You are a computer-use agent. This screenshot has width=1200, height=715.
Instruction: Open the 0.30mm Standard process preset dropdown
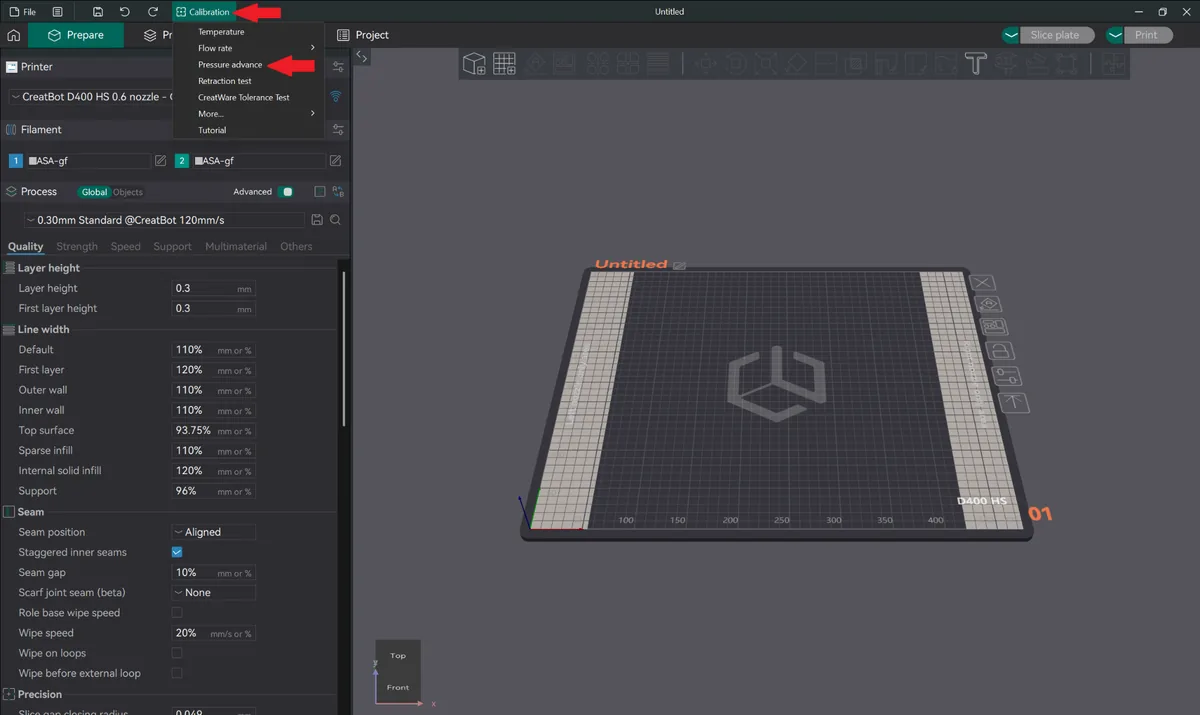coord(165,220)
